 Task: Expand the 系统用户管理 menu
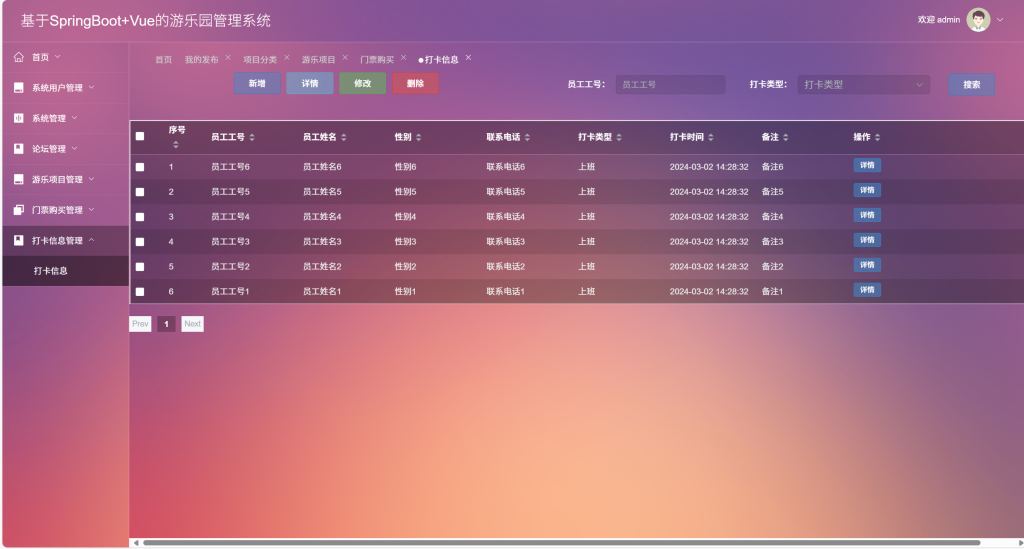[x=91, y=87]
